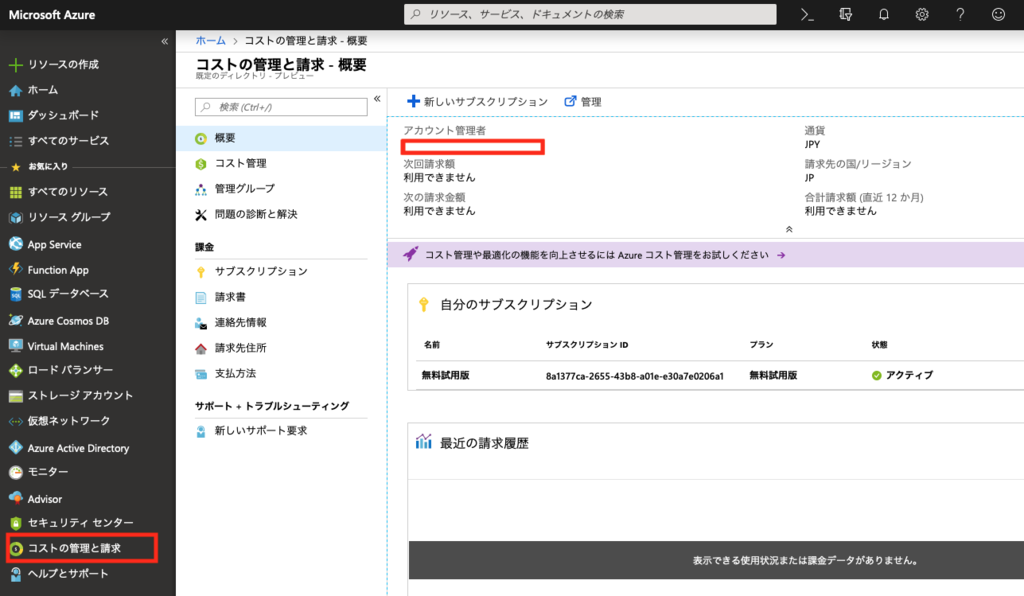Click the Azure Cosmos DB icon

(16, 321)
